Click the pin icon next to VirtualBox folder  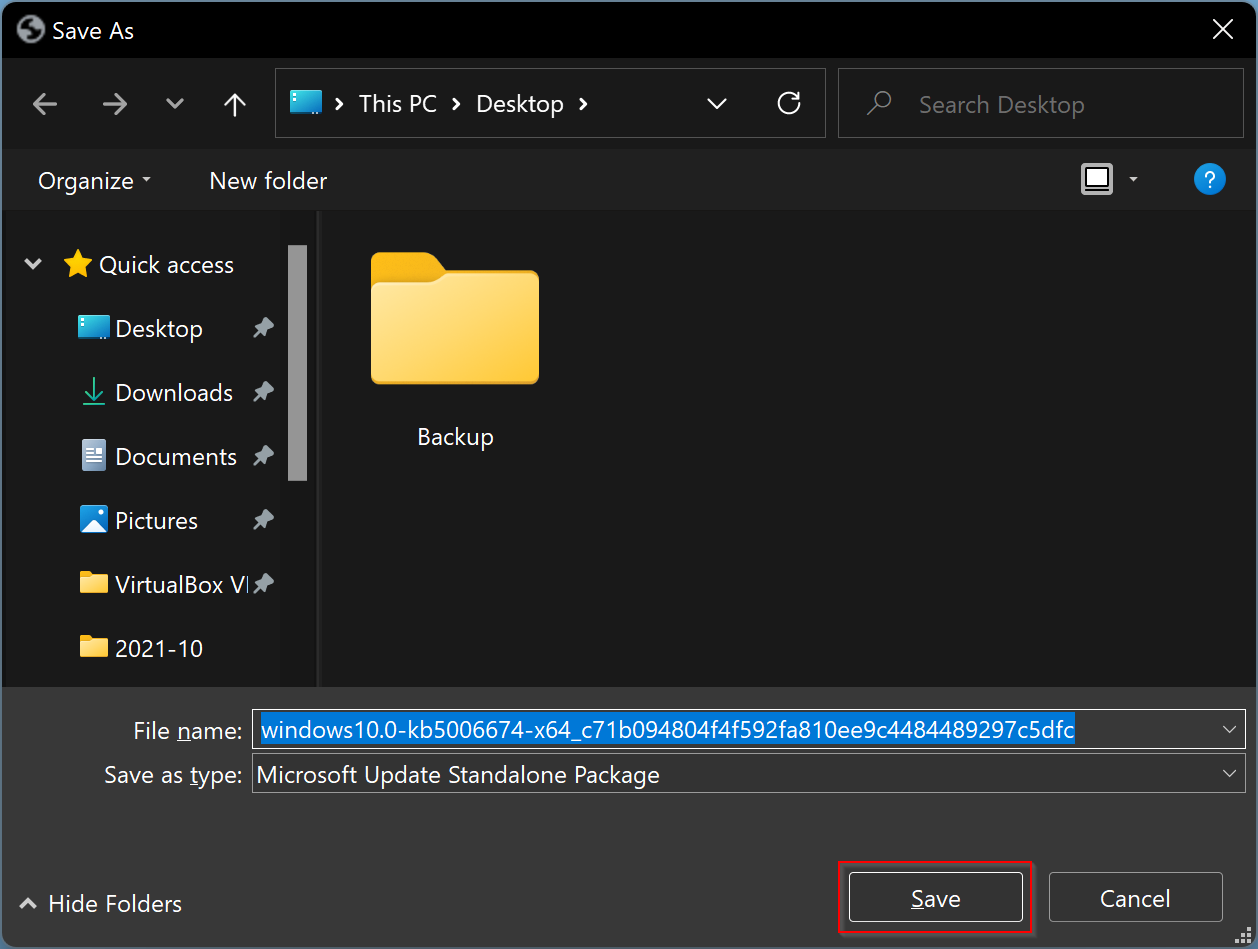click(x=264, y=584)
